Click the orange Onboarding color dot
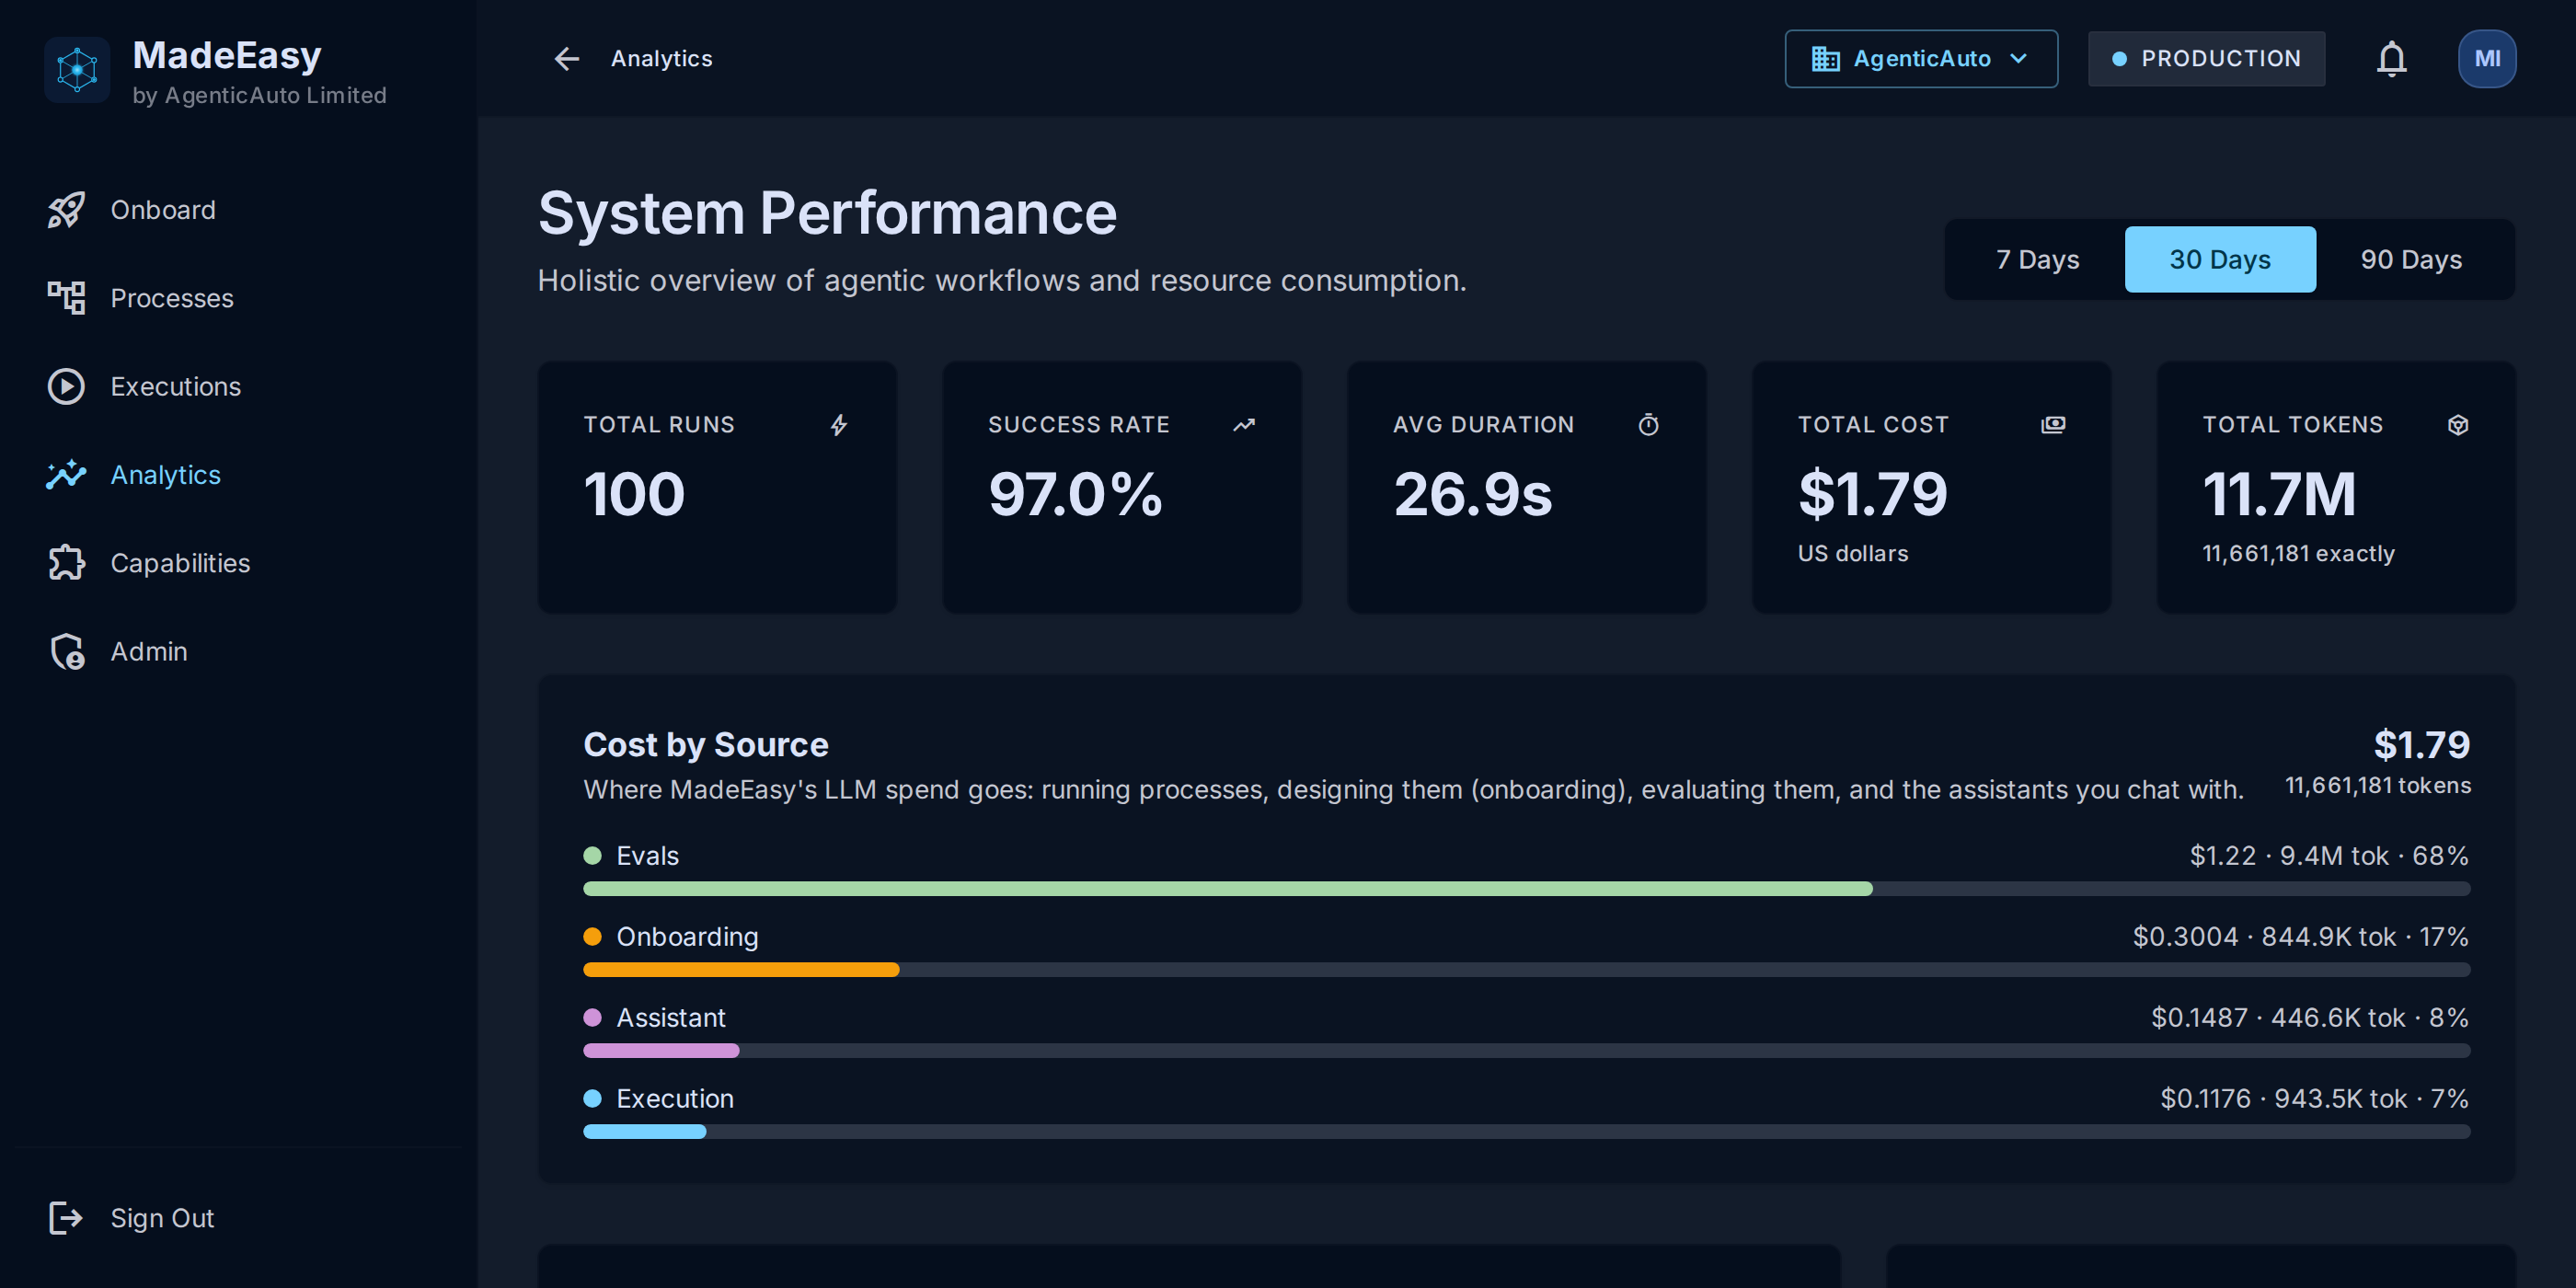 (592, 937)
